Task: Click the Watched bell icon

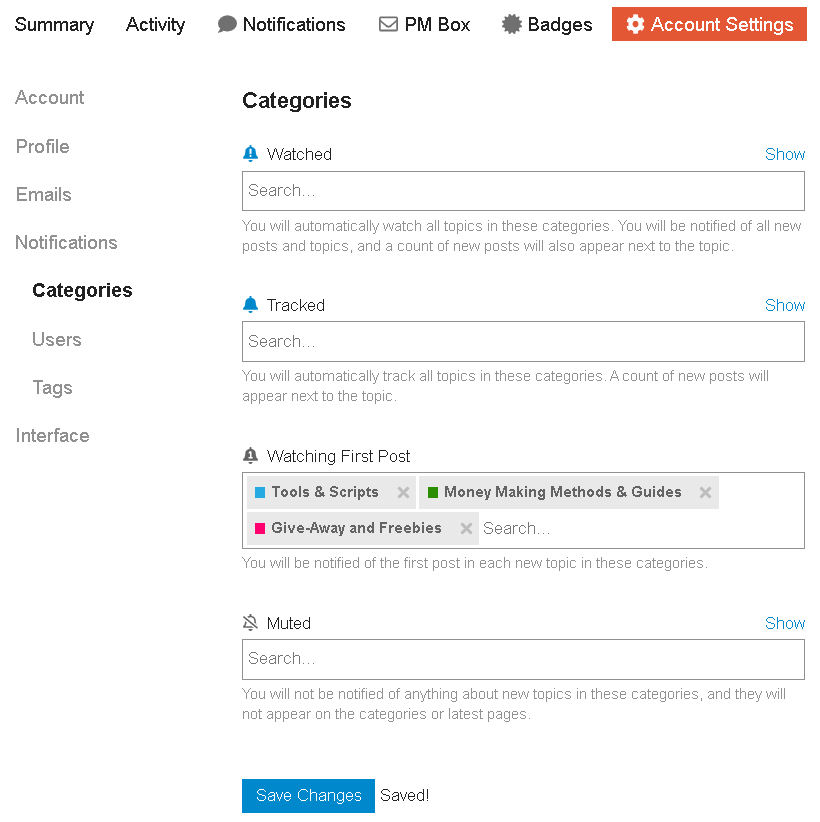Action: [x=250, y=154]
